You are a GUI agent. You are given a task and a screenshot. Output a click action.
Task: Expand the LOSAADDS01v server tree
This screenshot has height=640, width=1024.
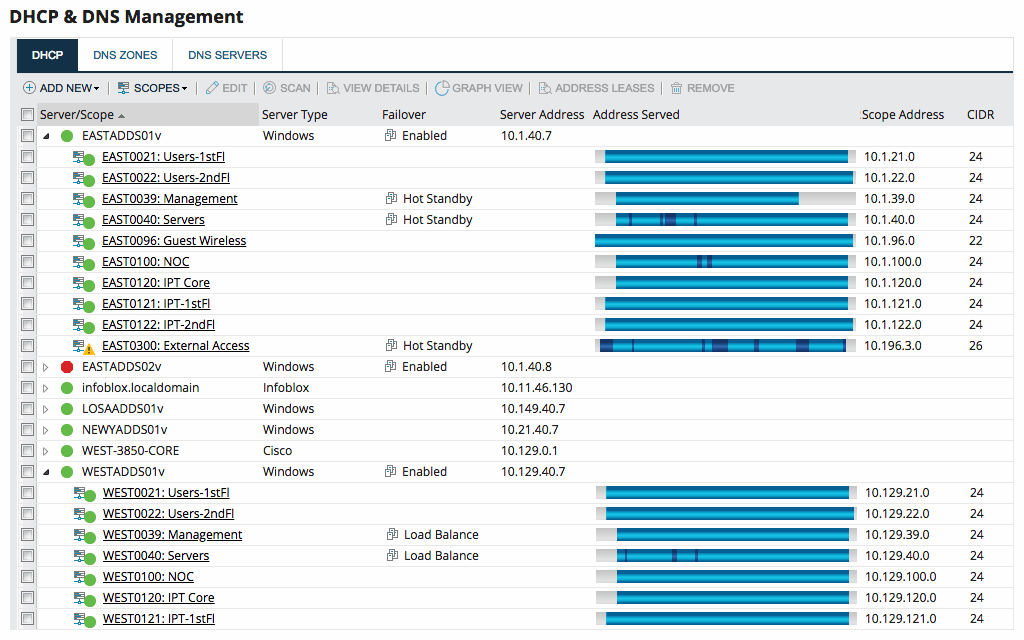(x=46, y=408)
